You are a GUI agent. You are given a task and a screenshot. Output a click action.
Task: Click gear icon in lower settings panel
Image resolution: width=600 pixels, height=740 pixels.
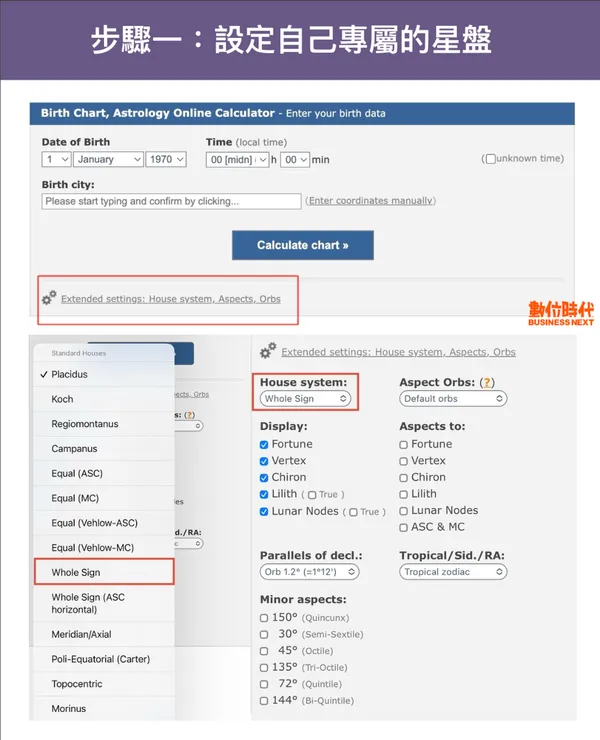coord(268,351)
